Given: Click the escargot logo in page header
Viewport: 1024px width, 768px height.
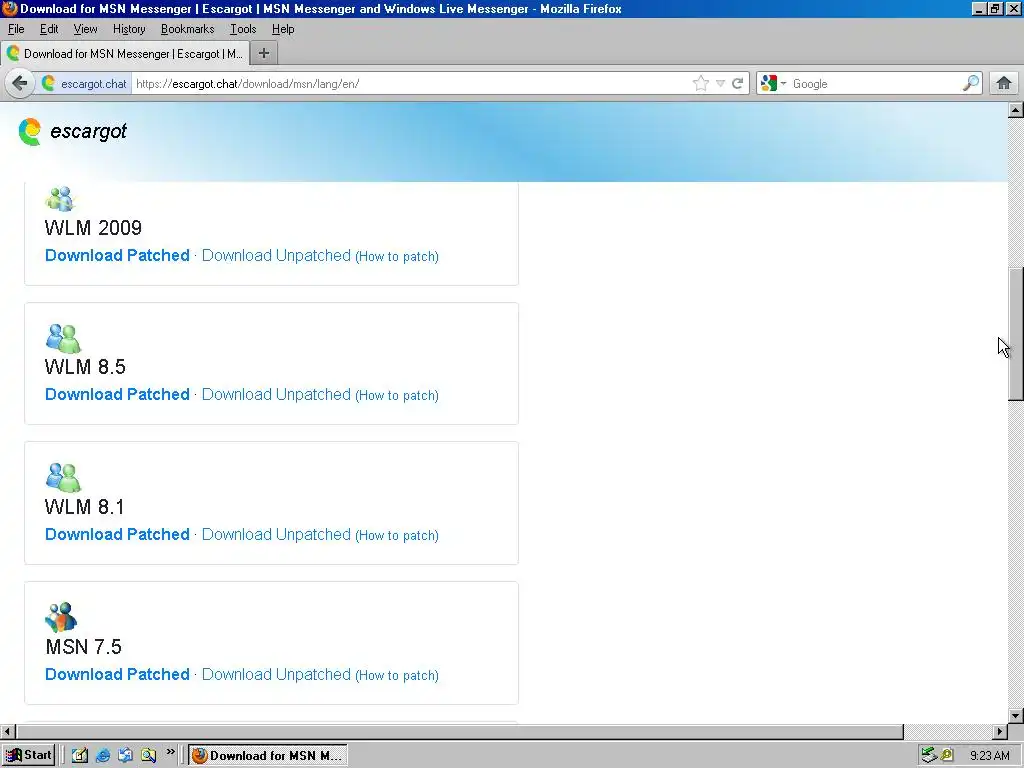Looking at the screenshot, I should [72, 131].
